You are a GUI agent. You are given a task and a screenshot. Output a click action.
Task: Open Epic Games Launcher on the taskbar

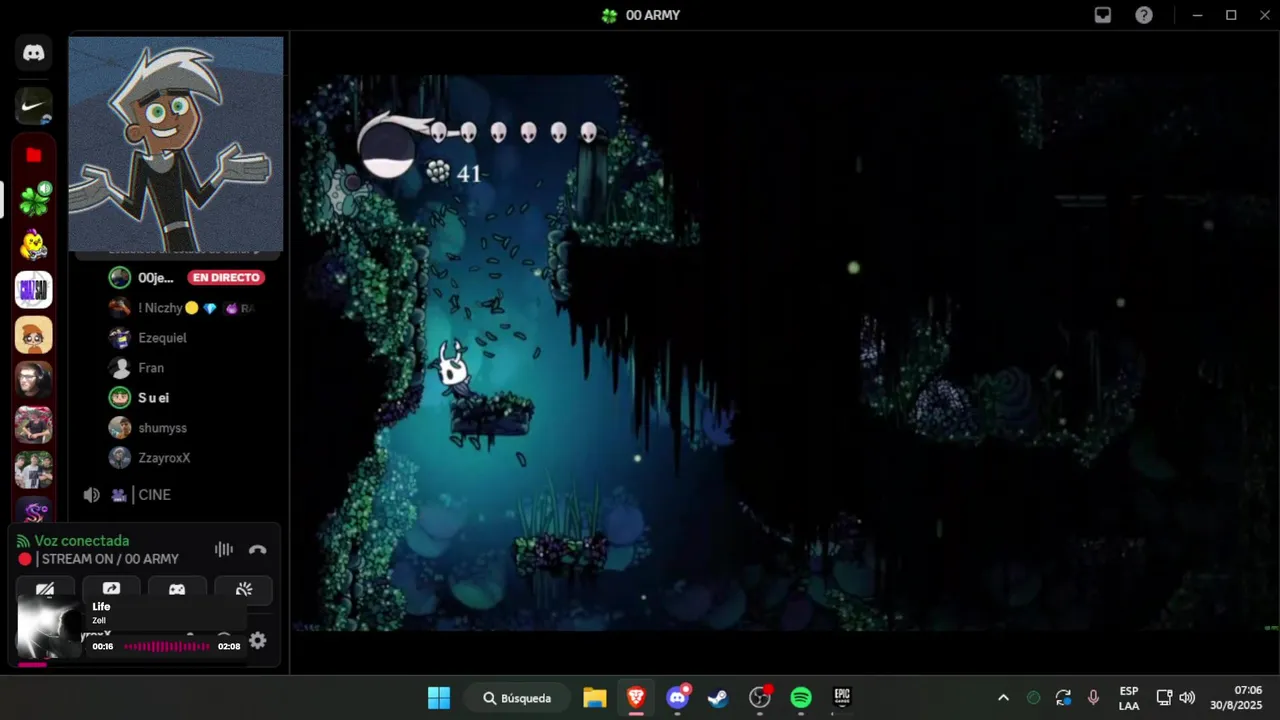(842, 698)
